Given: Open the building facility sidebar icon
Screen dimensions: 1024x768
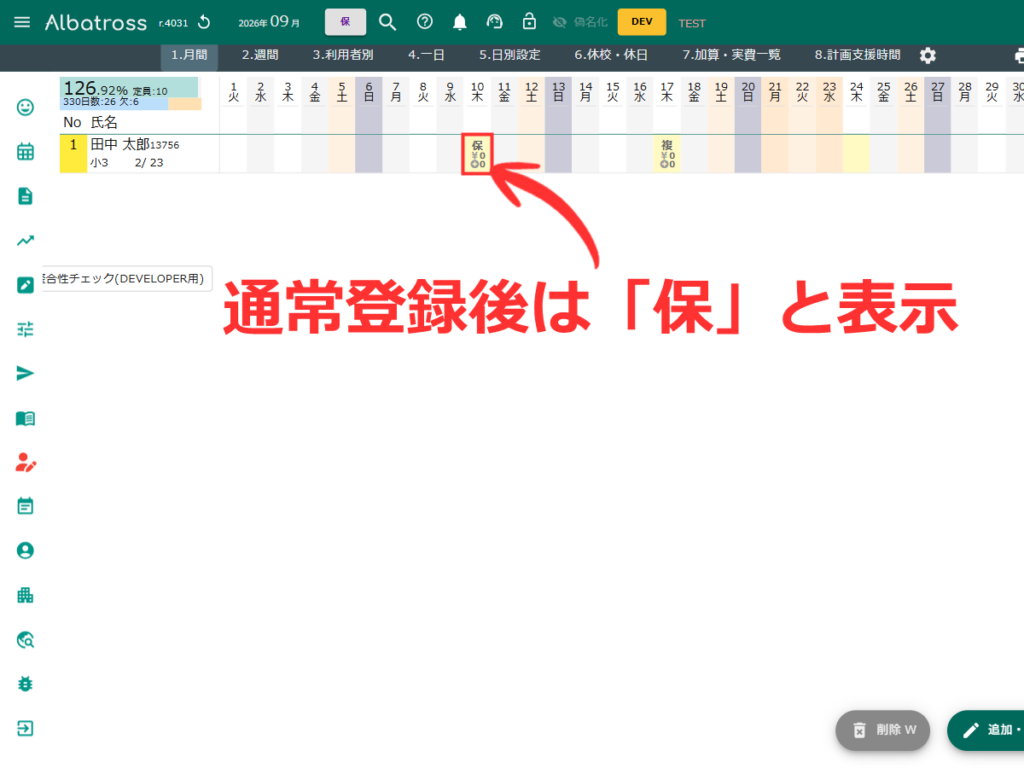Looking at the screenshot, I should [25, 595].
